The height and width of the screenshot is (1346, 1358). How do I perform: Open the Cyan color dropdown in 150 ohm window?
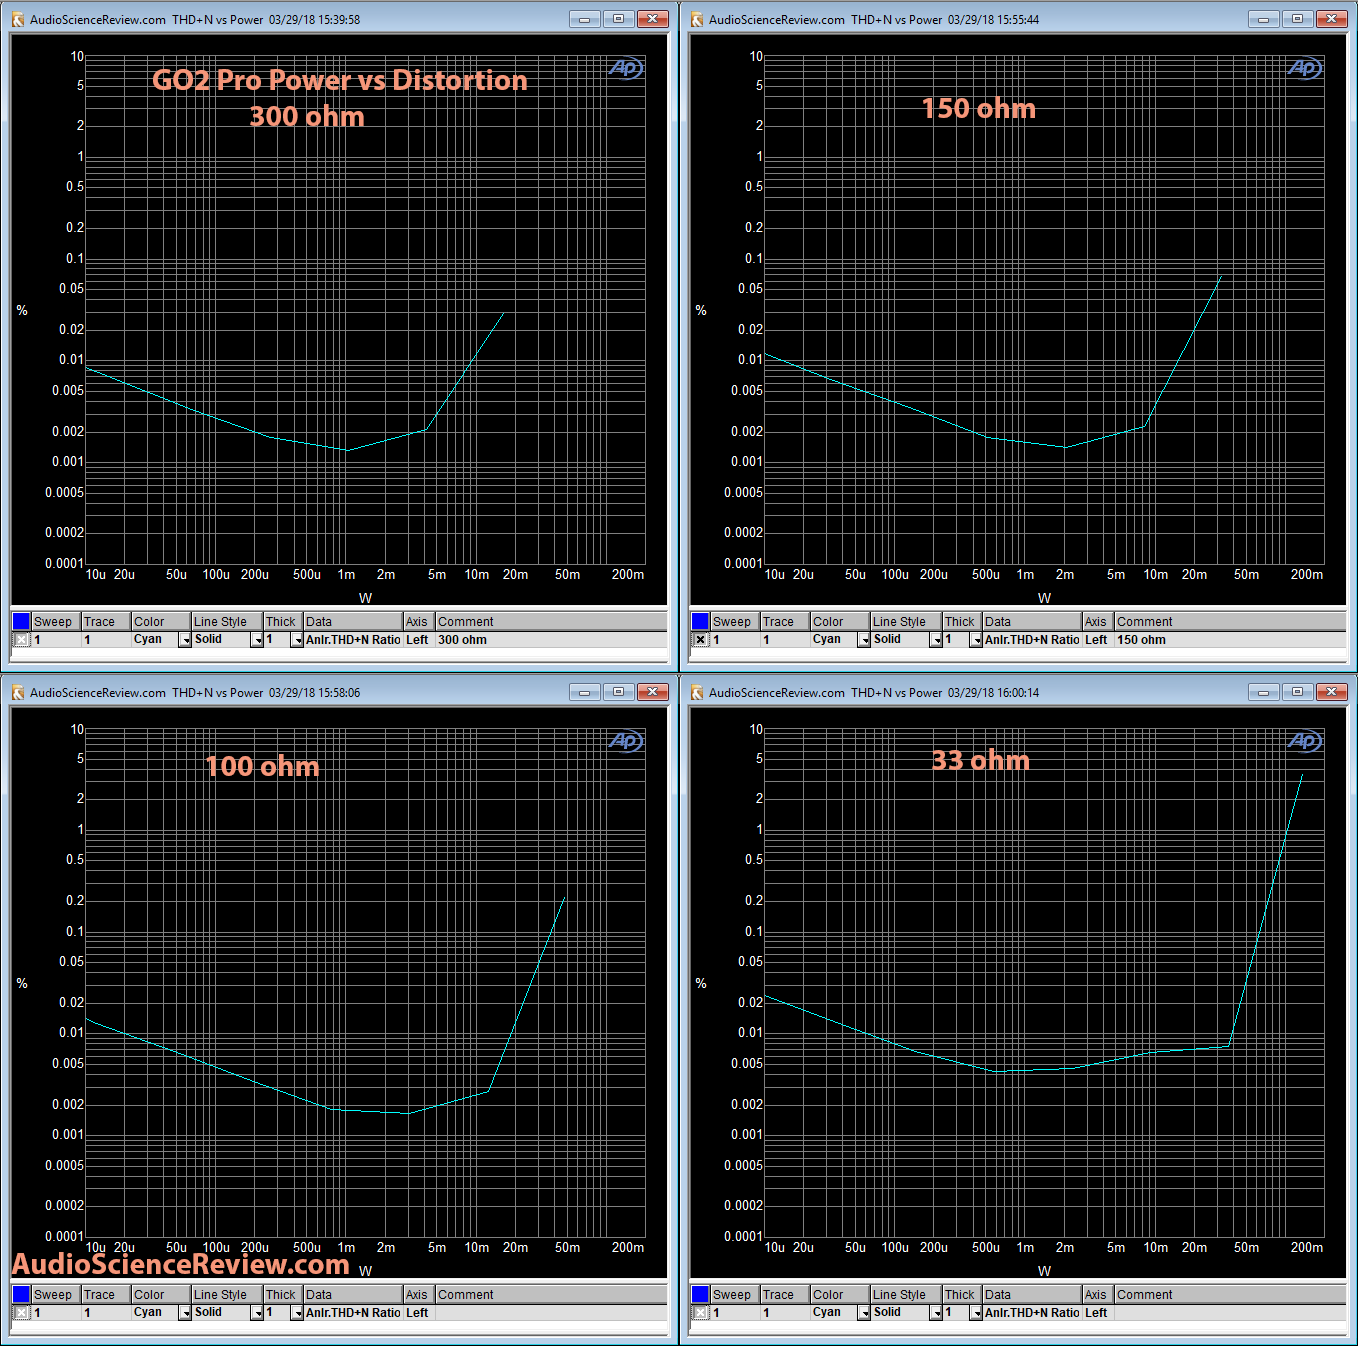click(x=864, y=640)
